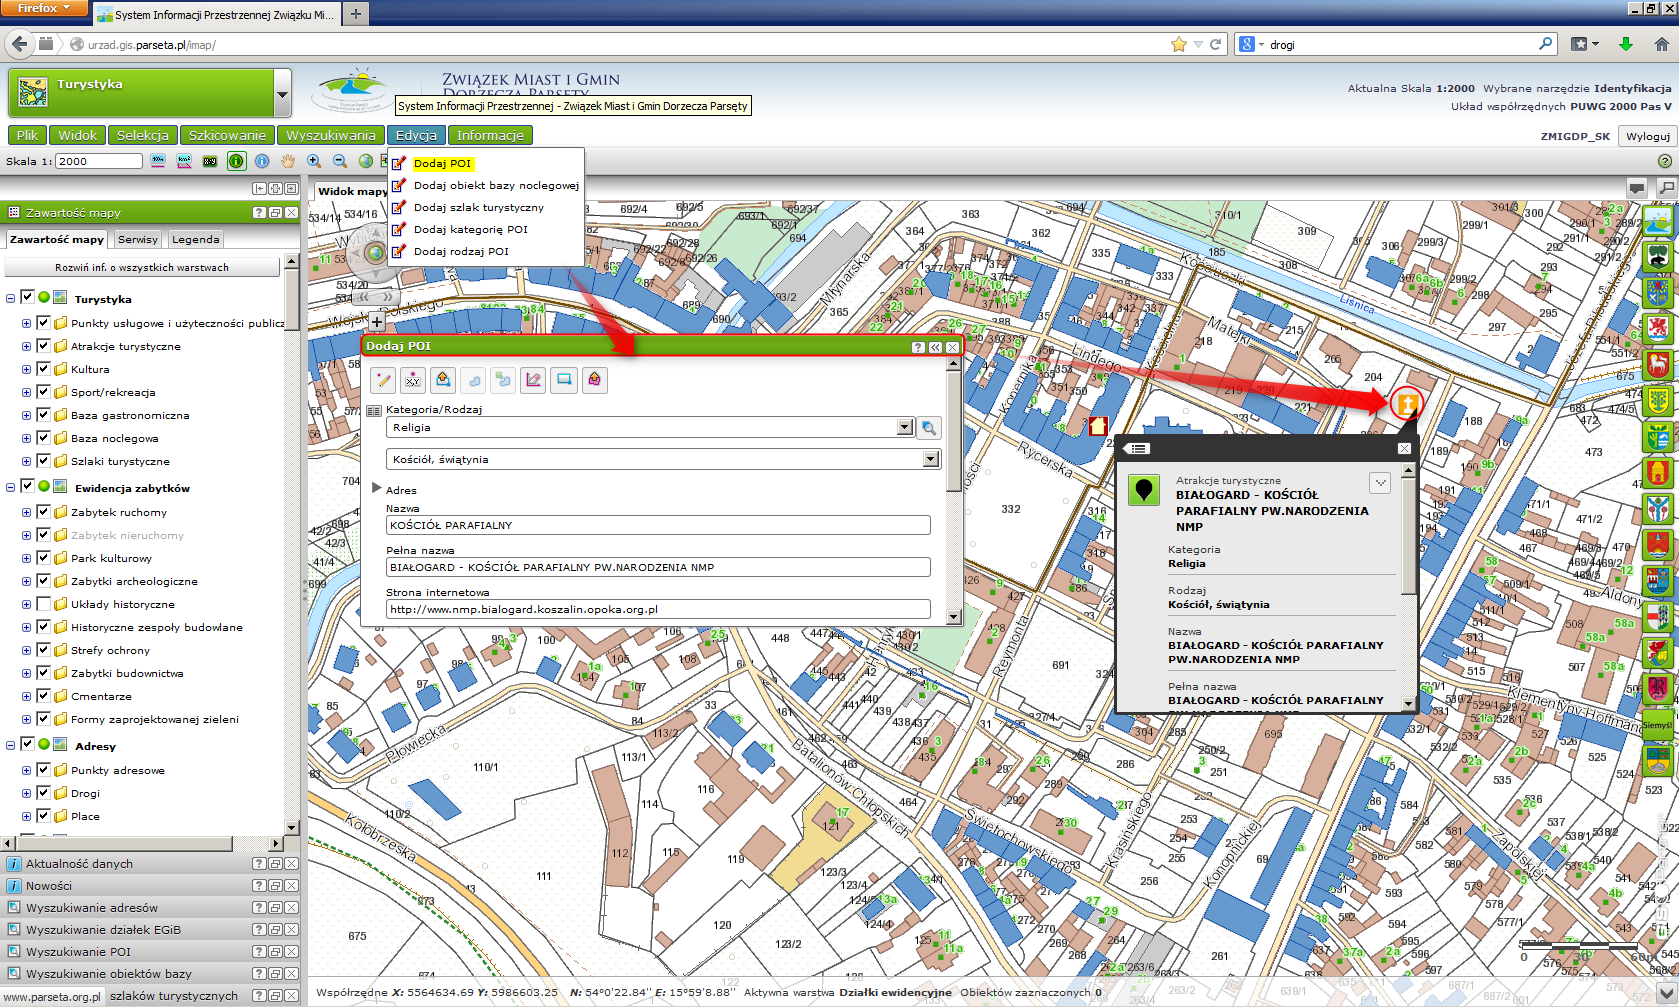The image size is (1679, 1008).
Task: Click the Nazwa field with KOŚCIÓŁ PARAFIALNY
Action: (658, 525)
